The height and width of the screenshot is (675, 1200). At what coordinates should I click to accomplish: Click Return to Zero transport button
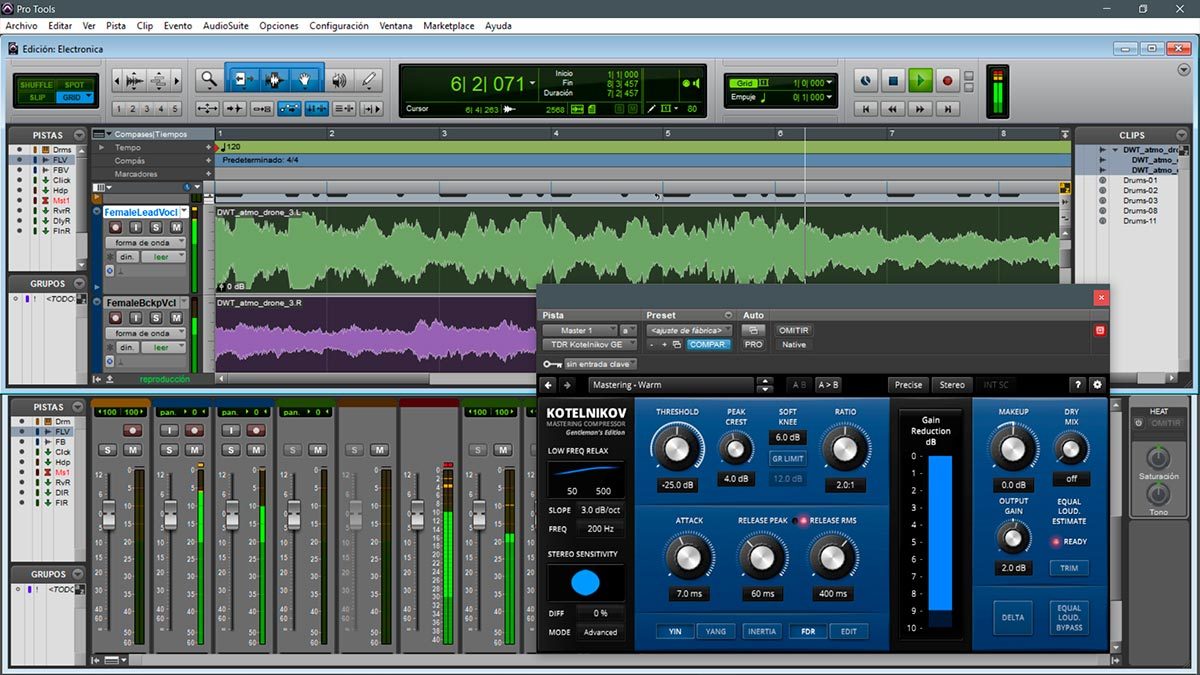click(x=867, y=108)
